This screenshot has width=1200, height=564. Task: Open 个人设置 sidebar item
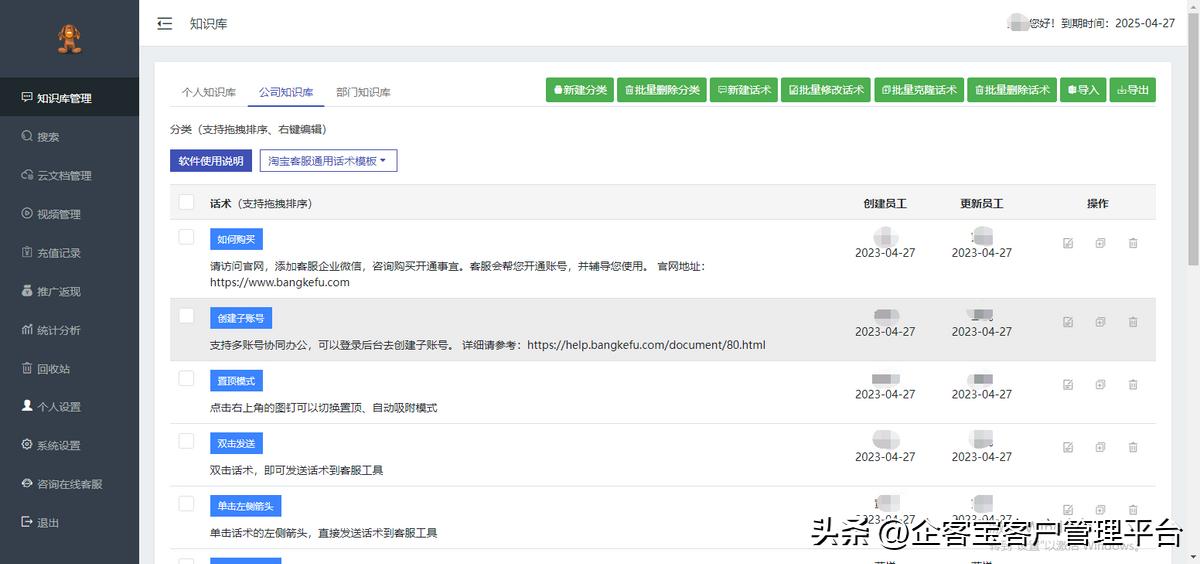point(69,407)
